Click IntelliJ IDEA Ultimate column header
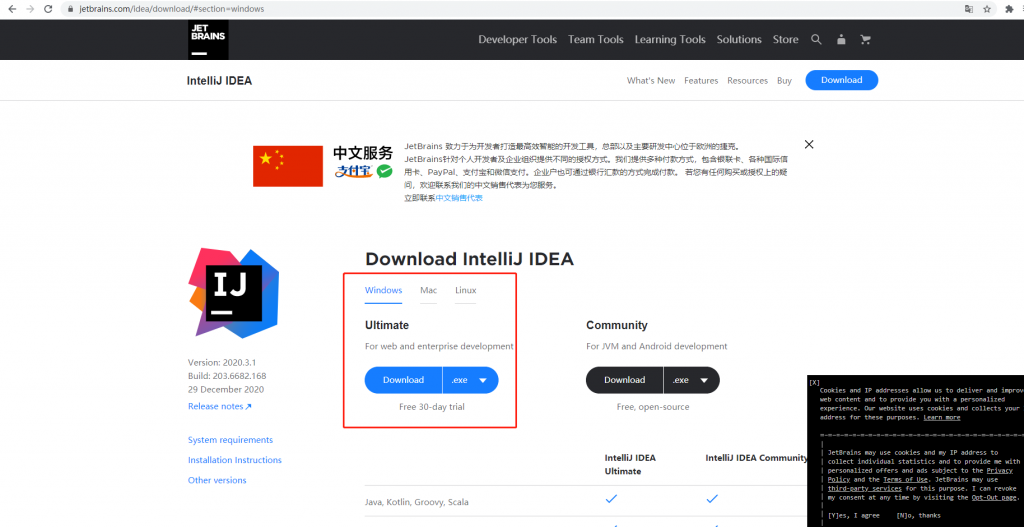Screen dimensions: 1024x527 pyautogui.click(x=630, y=464)
